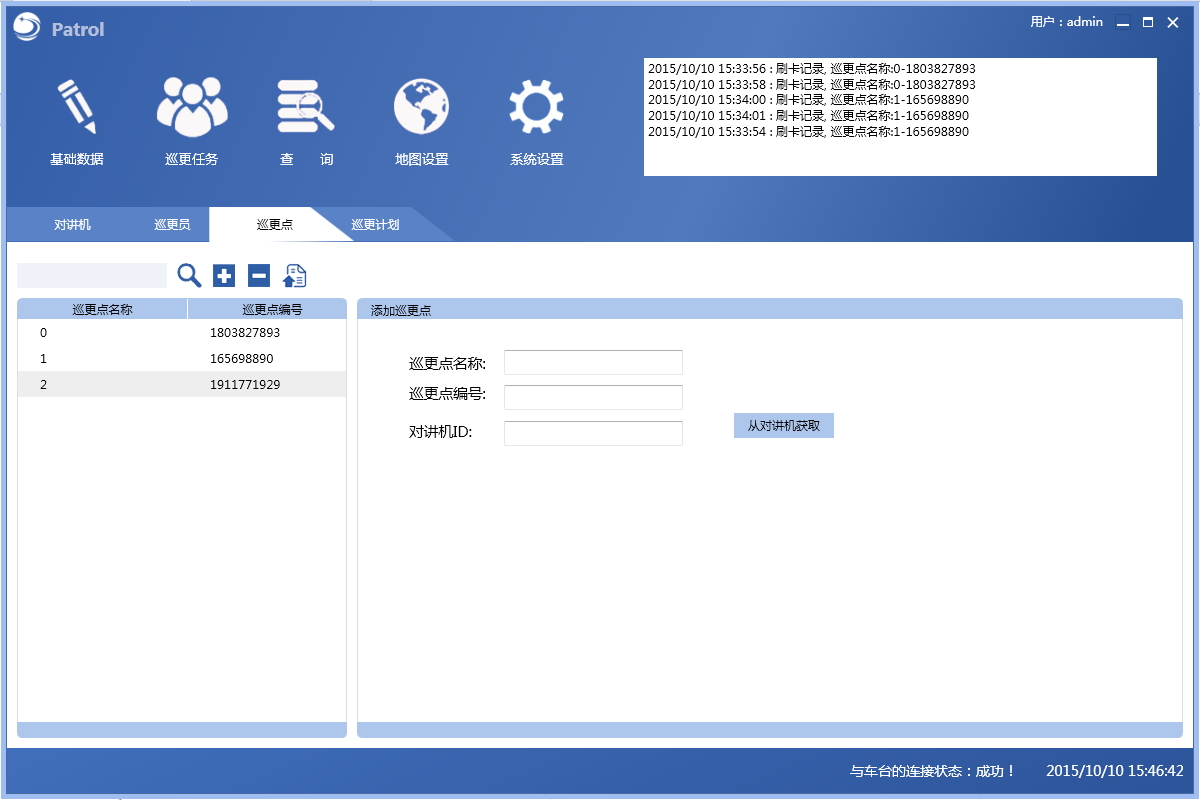Viewport: 1200px width, 800px height.
Task: Switch to the 对讲机 tab
Action: pos(72,225)
